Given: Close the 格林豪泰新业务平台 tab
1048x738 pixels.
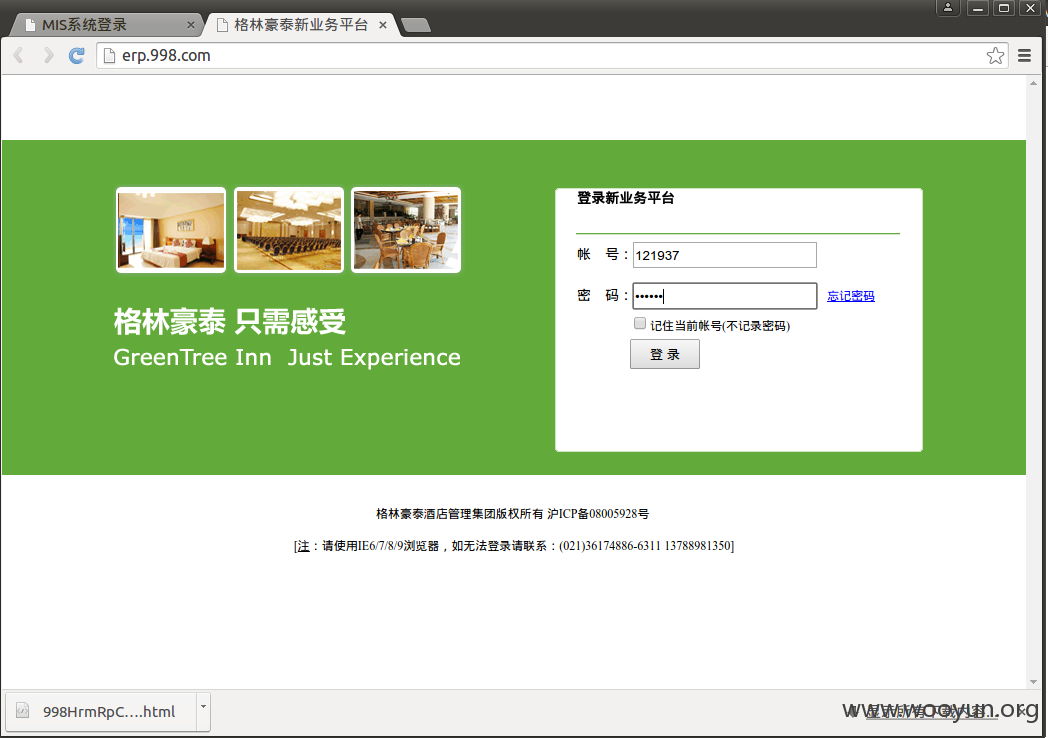Looking at the screenshot, I should pyautogui.click(x=383, y=25).
